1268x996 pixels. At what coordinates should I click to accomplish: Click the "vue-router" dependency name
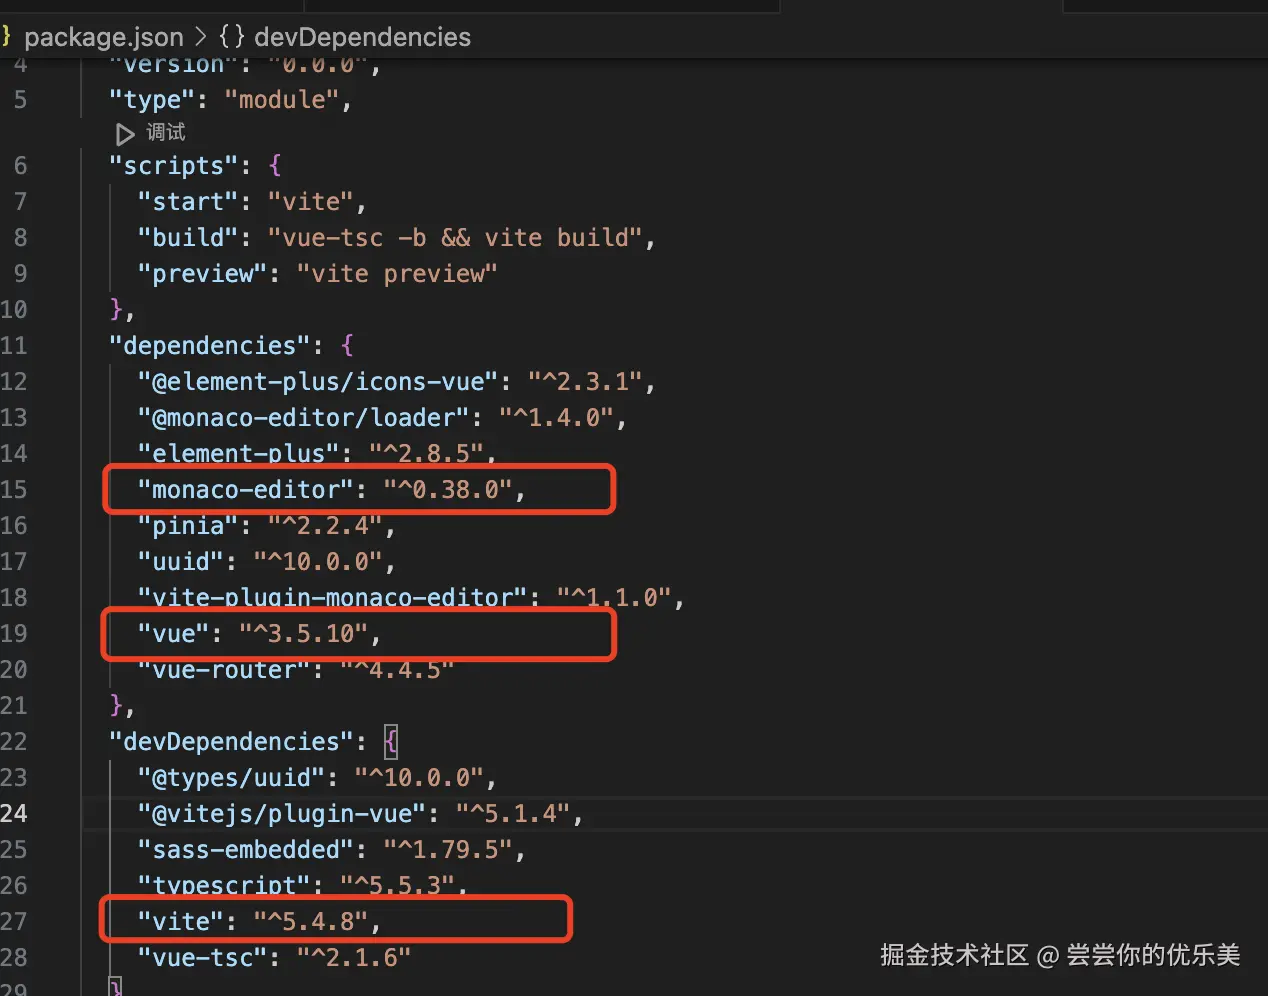[x=224, y=670]
